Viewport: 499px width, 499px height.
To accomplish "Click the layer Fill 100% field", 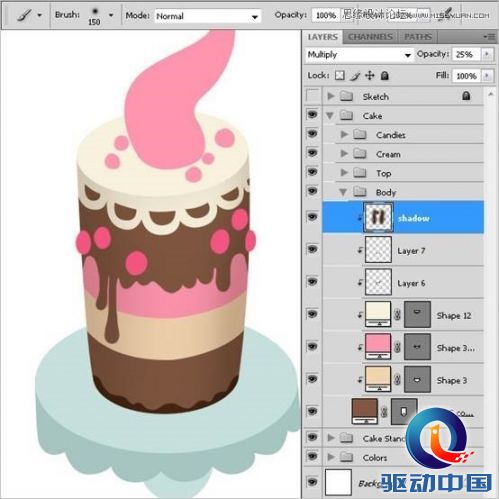I will point(466,76).
